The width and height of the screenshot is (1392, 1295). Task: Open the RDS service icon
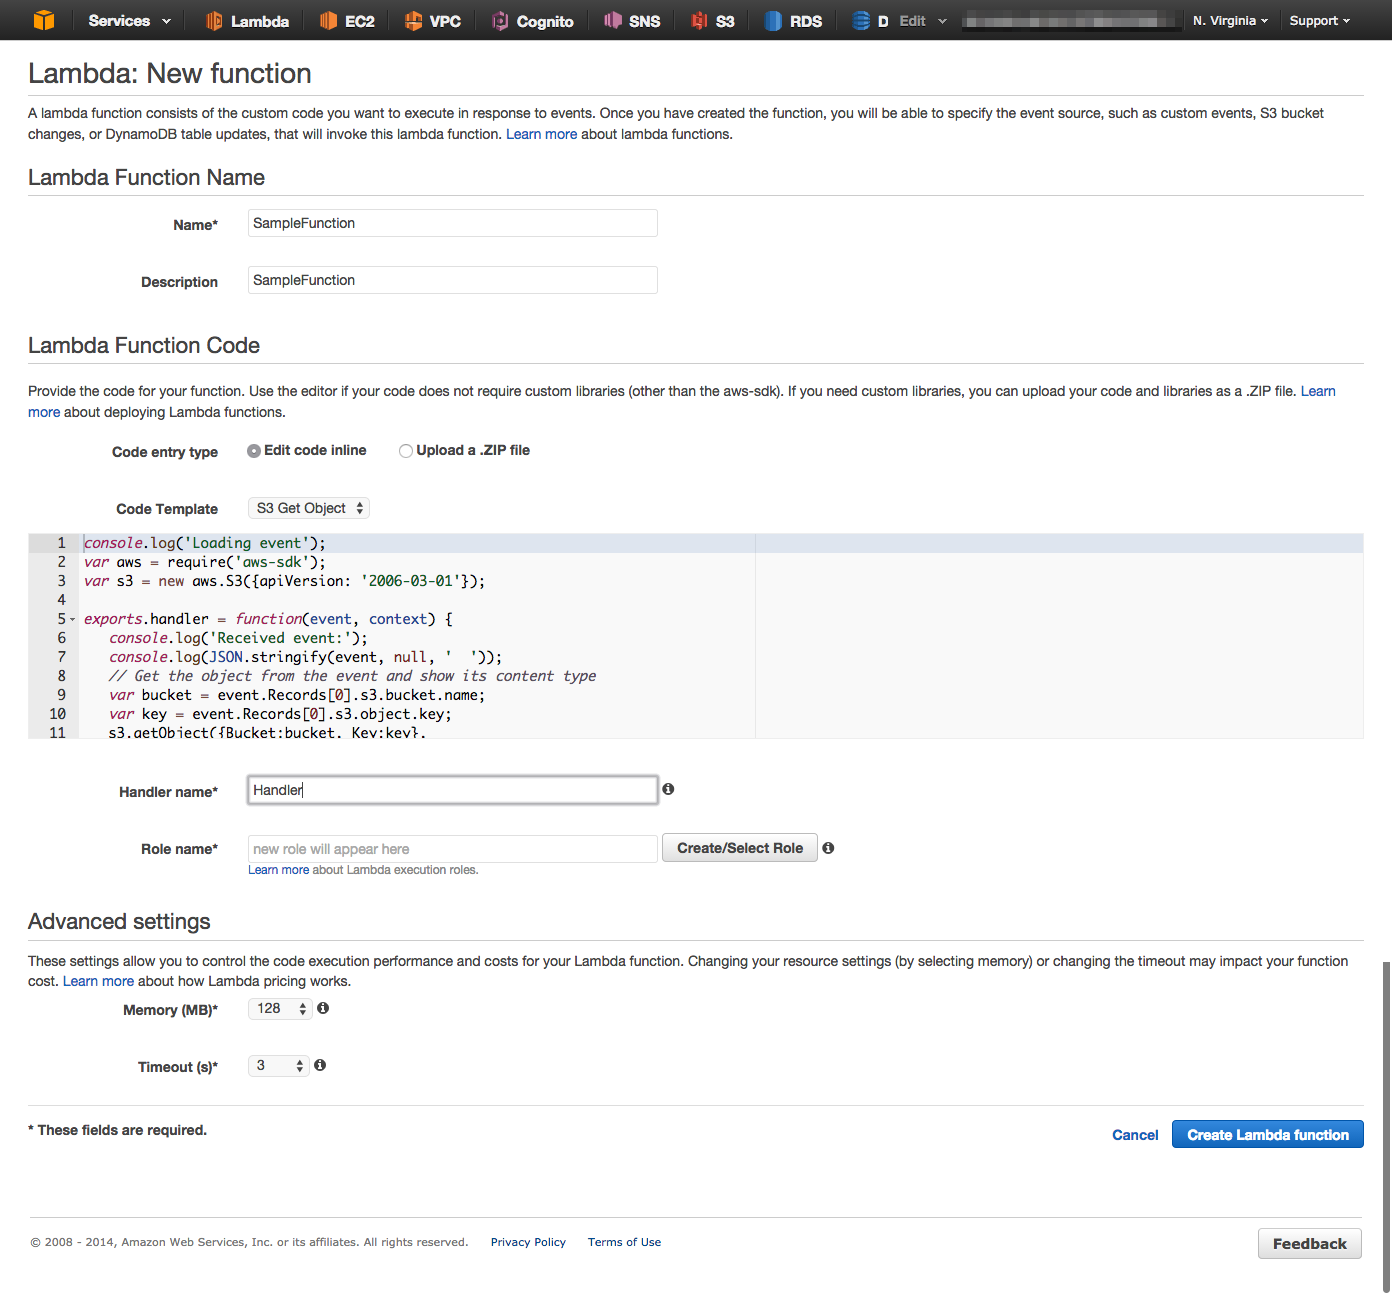[772, 20]
